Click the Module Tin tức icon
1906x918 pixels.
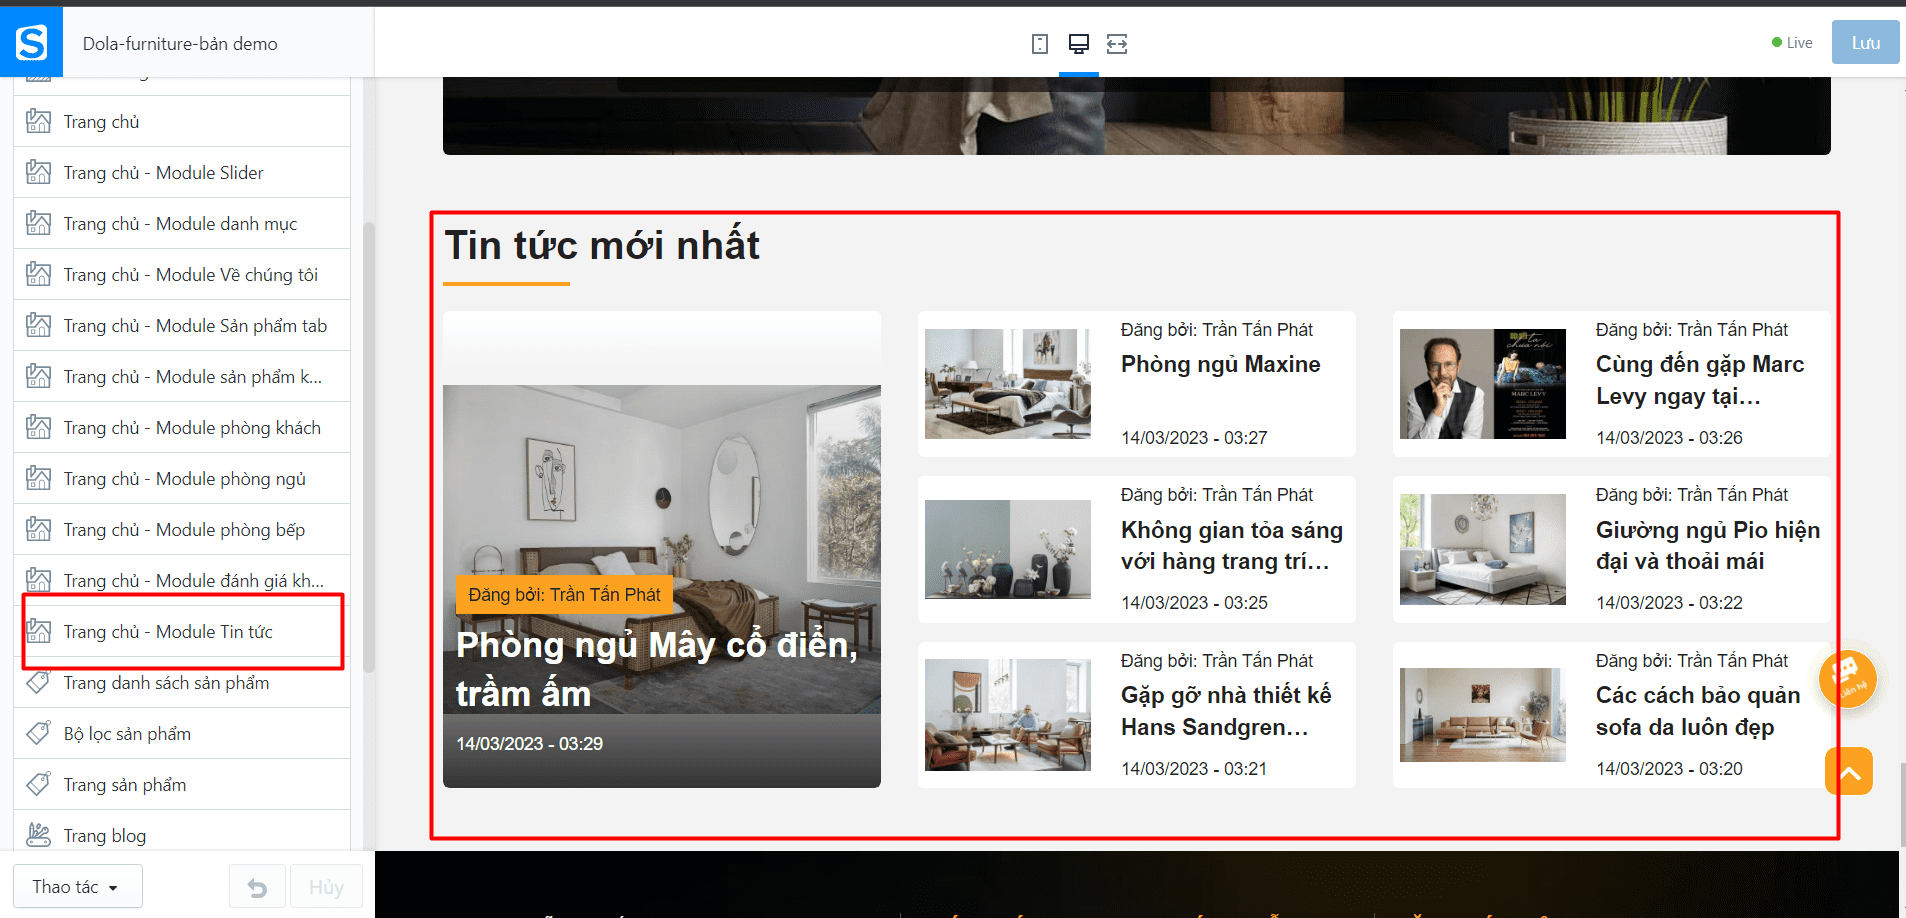[x=39, y=632]
